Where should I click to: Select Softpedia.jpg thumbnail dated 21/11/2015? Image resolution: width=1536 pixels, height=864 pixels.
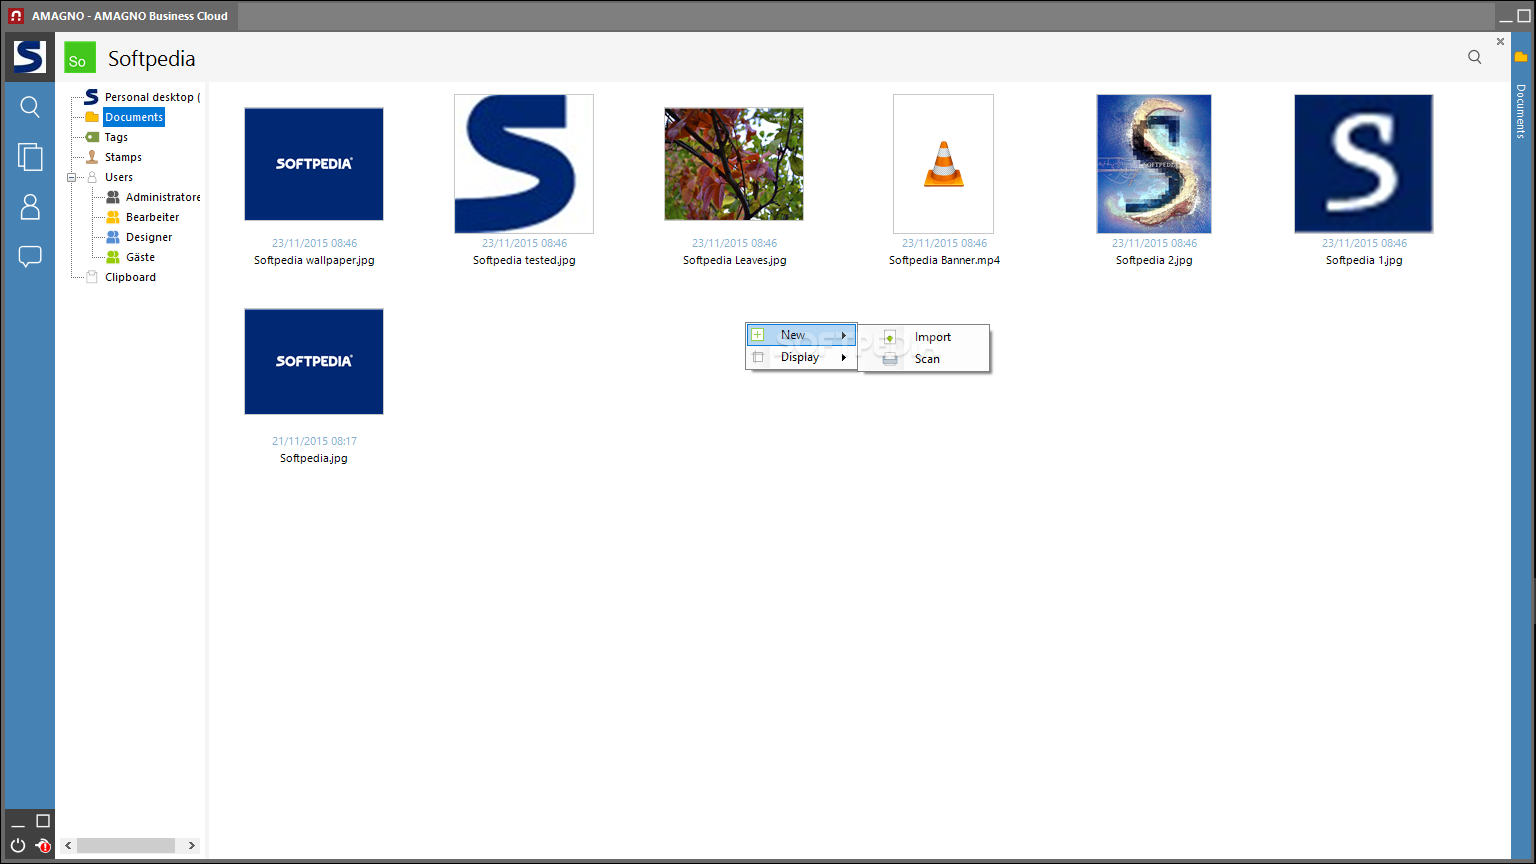pos(314,361)
